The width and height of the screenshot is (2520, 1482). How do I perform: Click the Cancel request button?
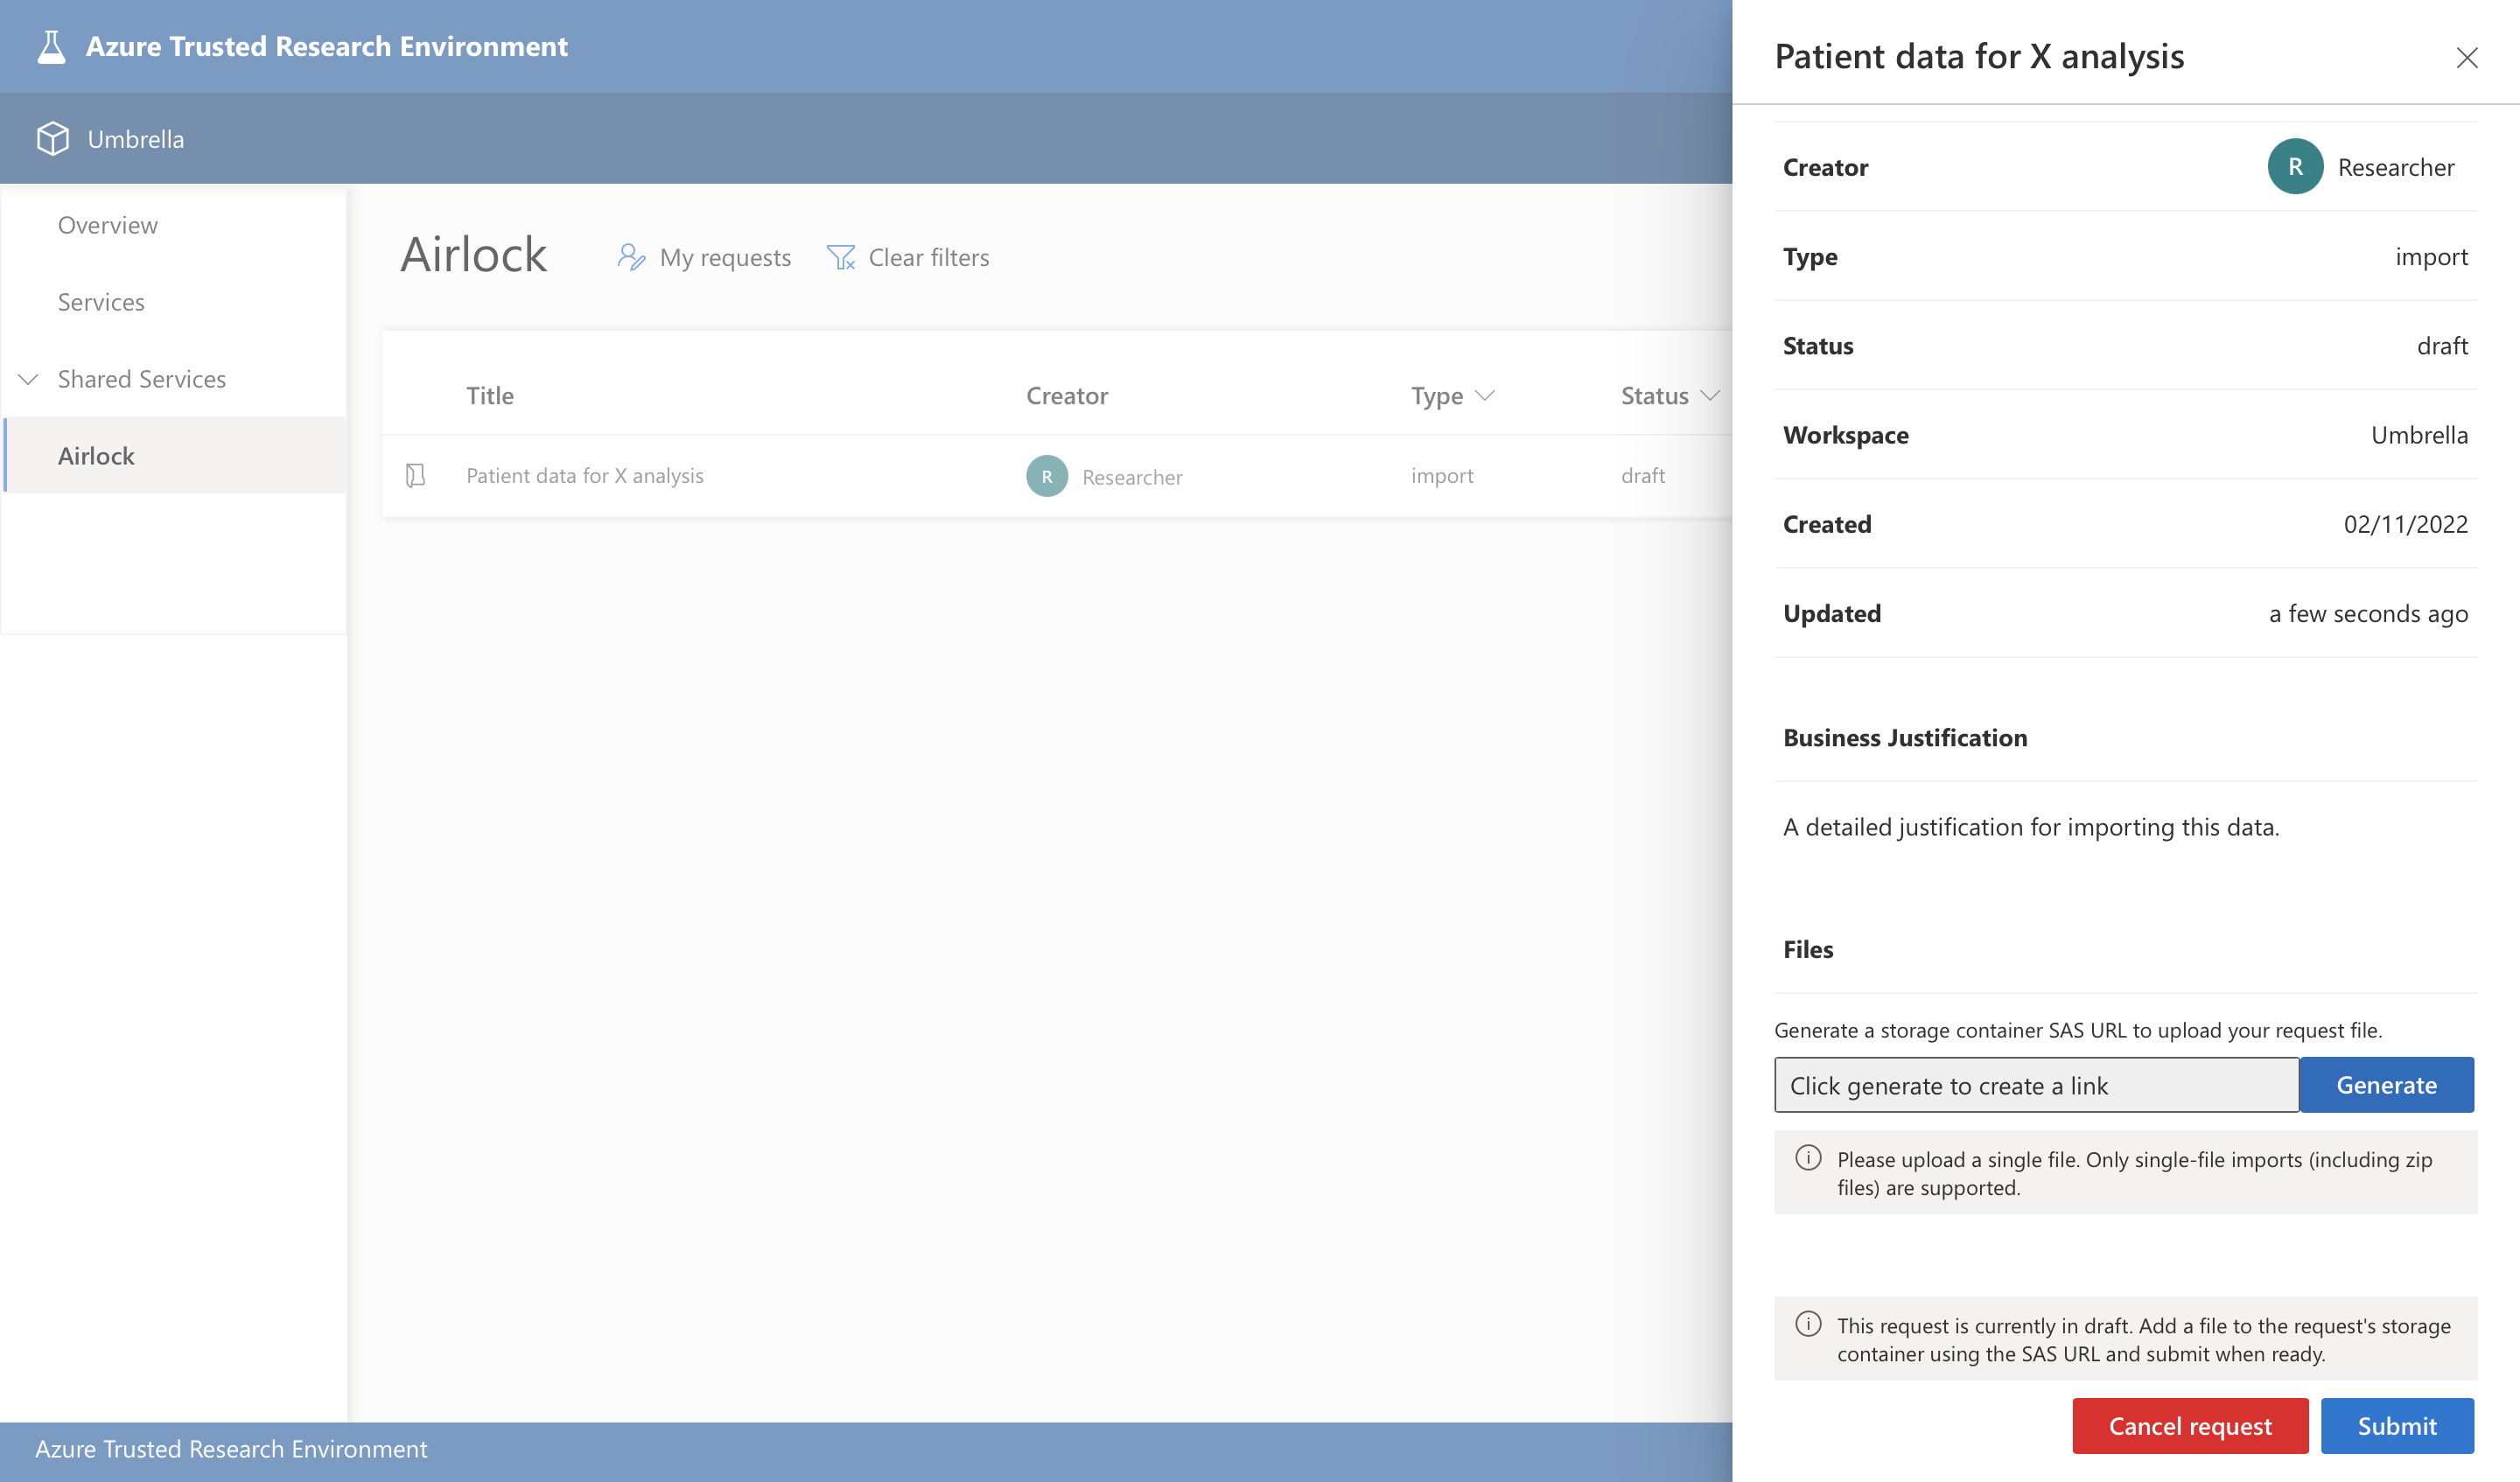(2189, 1425)
